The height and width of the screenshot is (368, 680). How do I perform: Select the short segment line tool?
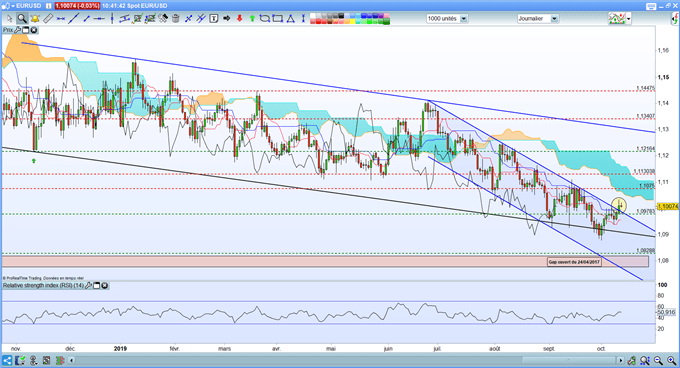(x=87, y=19)
